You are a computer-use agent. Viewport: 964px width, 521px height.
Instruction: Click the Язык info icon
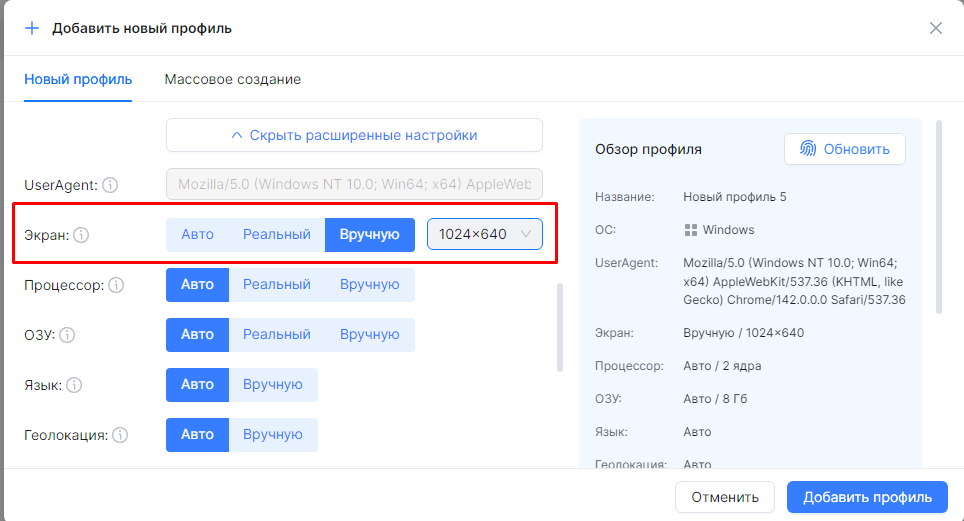tap(74, 385)
